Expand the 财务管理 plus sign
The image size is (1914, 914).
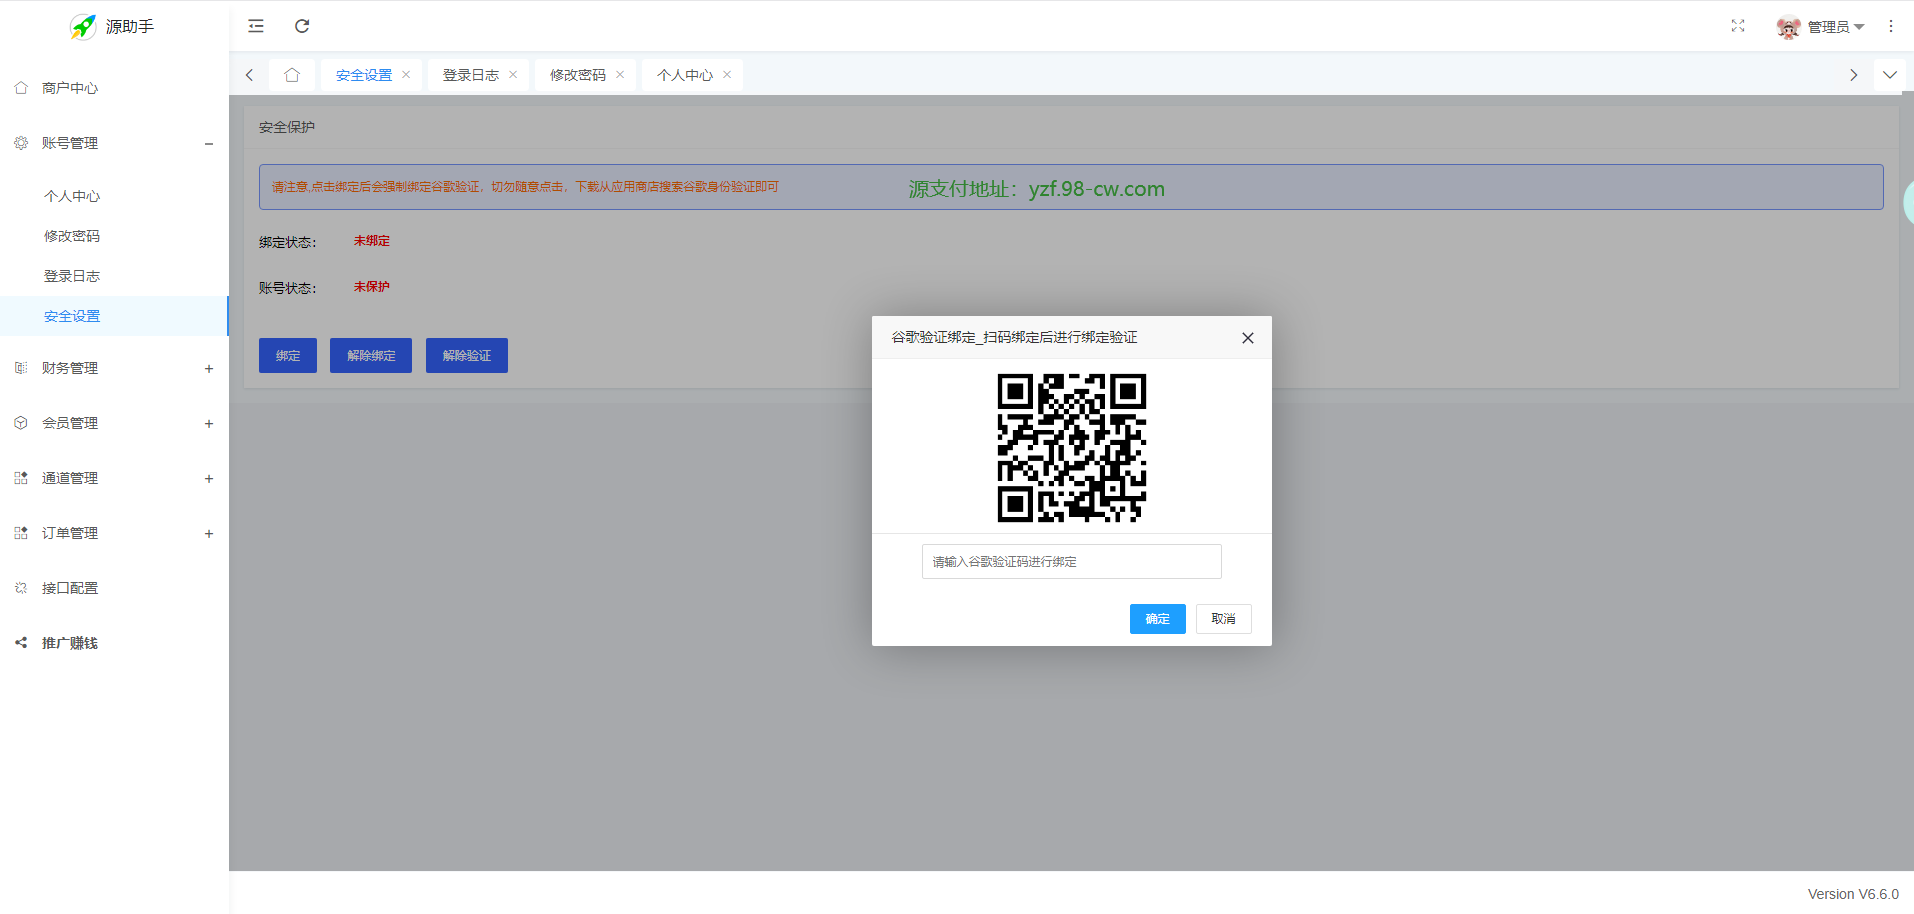(209, 368)
